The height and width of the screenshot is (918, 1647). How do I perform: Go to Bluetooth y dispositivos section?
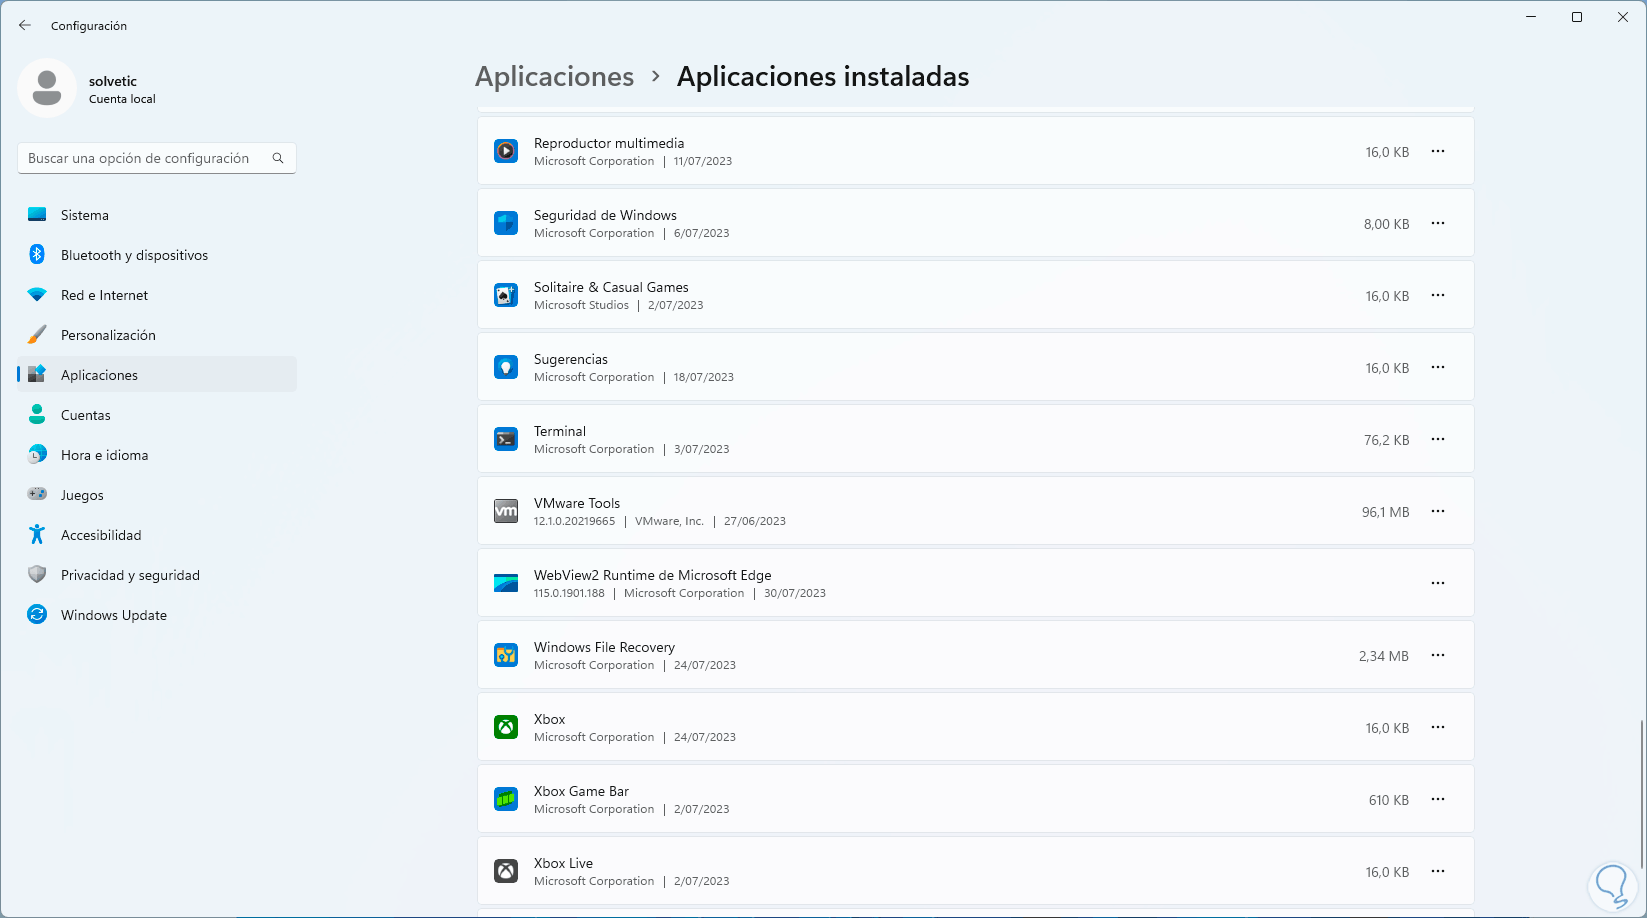click(134, 255)
